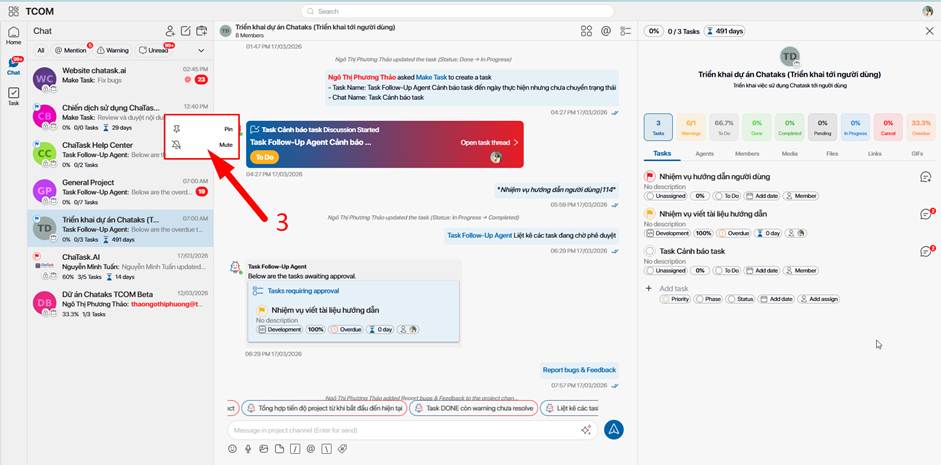Select the All chat filter
This screenshot has height=465, width=941.
(x=41, y=50)
